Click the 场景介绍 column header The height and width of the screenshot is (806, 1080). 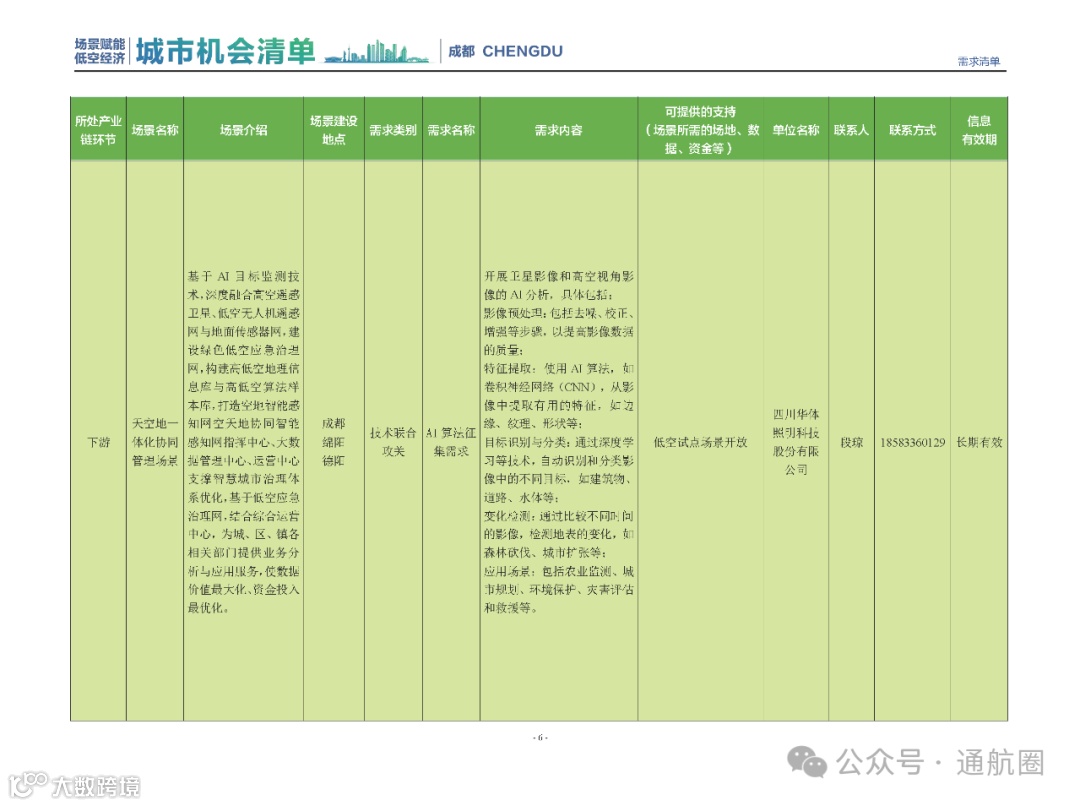(x=243, y=130)
